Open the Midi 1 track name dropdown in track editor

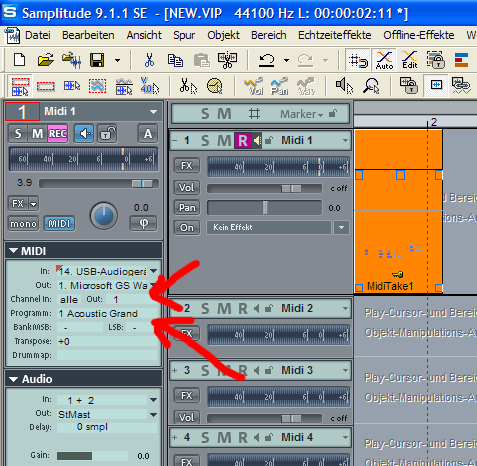(x=153, y=112)
